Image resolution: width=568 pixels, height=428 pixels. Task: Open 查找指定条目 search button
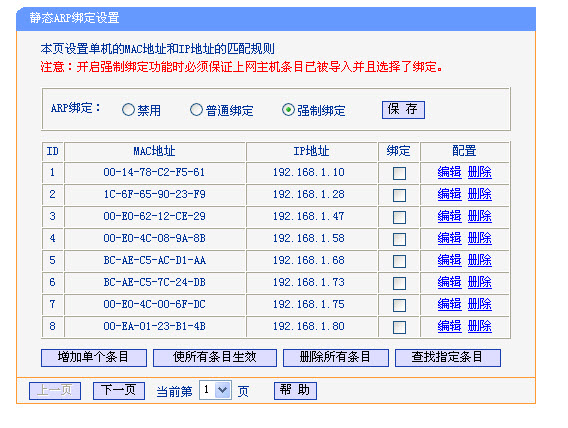click(x=448, y=358)
